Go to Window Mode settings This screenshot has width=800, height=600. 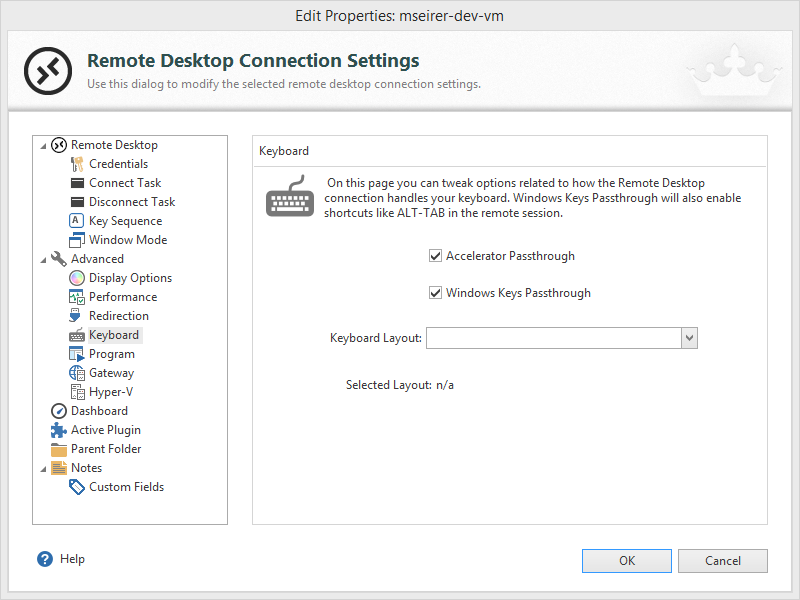(128, 240)
